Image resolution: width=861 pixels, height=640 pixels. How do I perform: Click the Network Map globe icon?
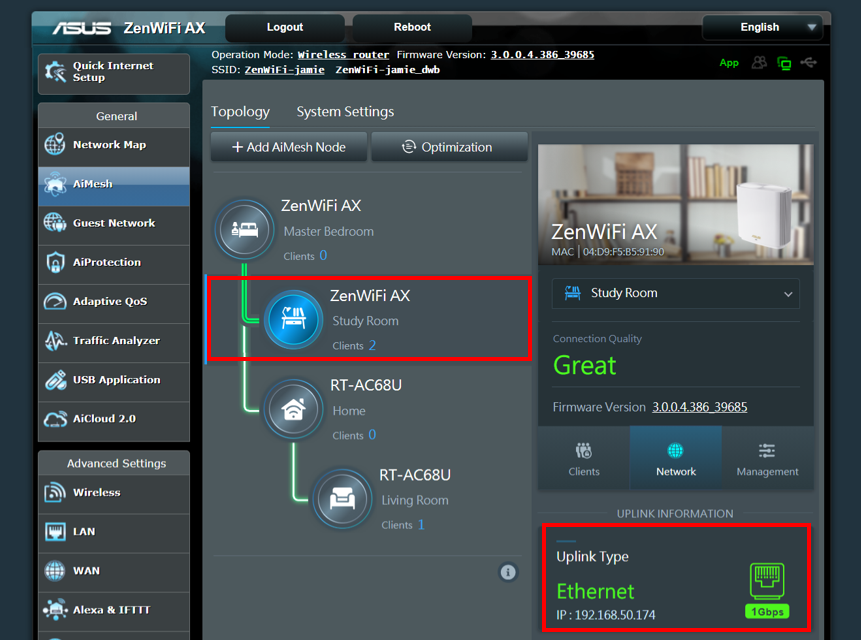coord(55,144)
